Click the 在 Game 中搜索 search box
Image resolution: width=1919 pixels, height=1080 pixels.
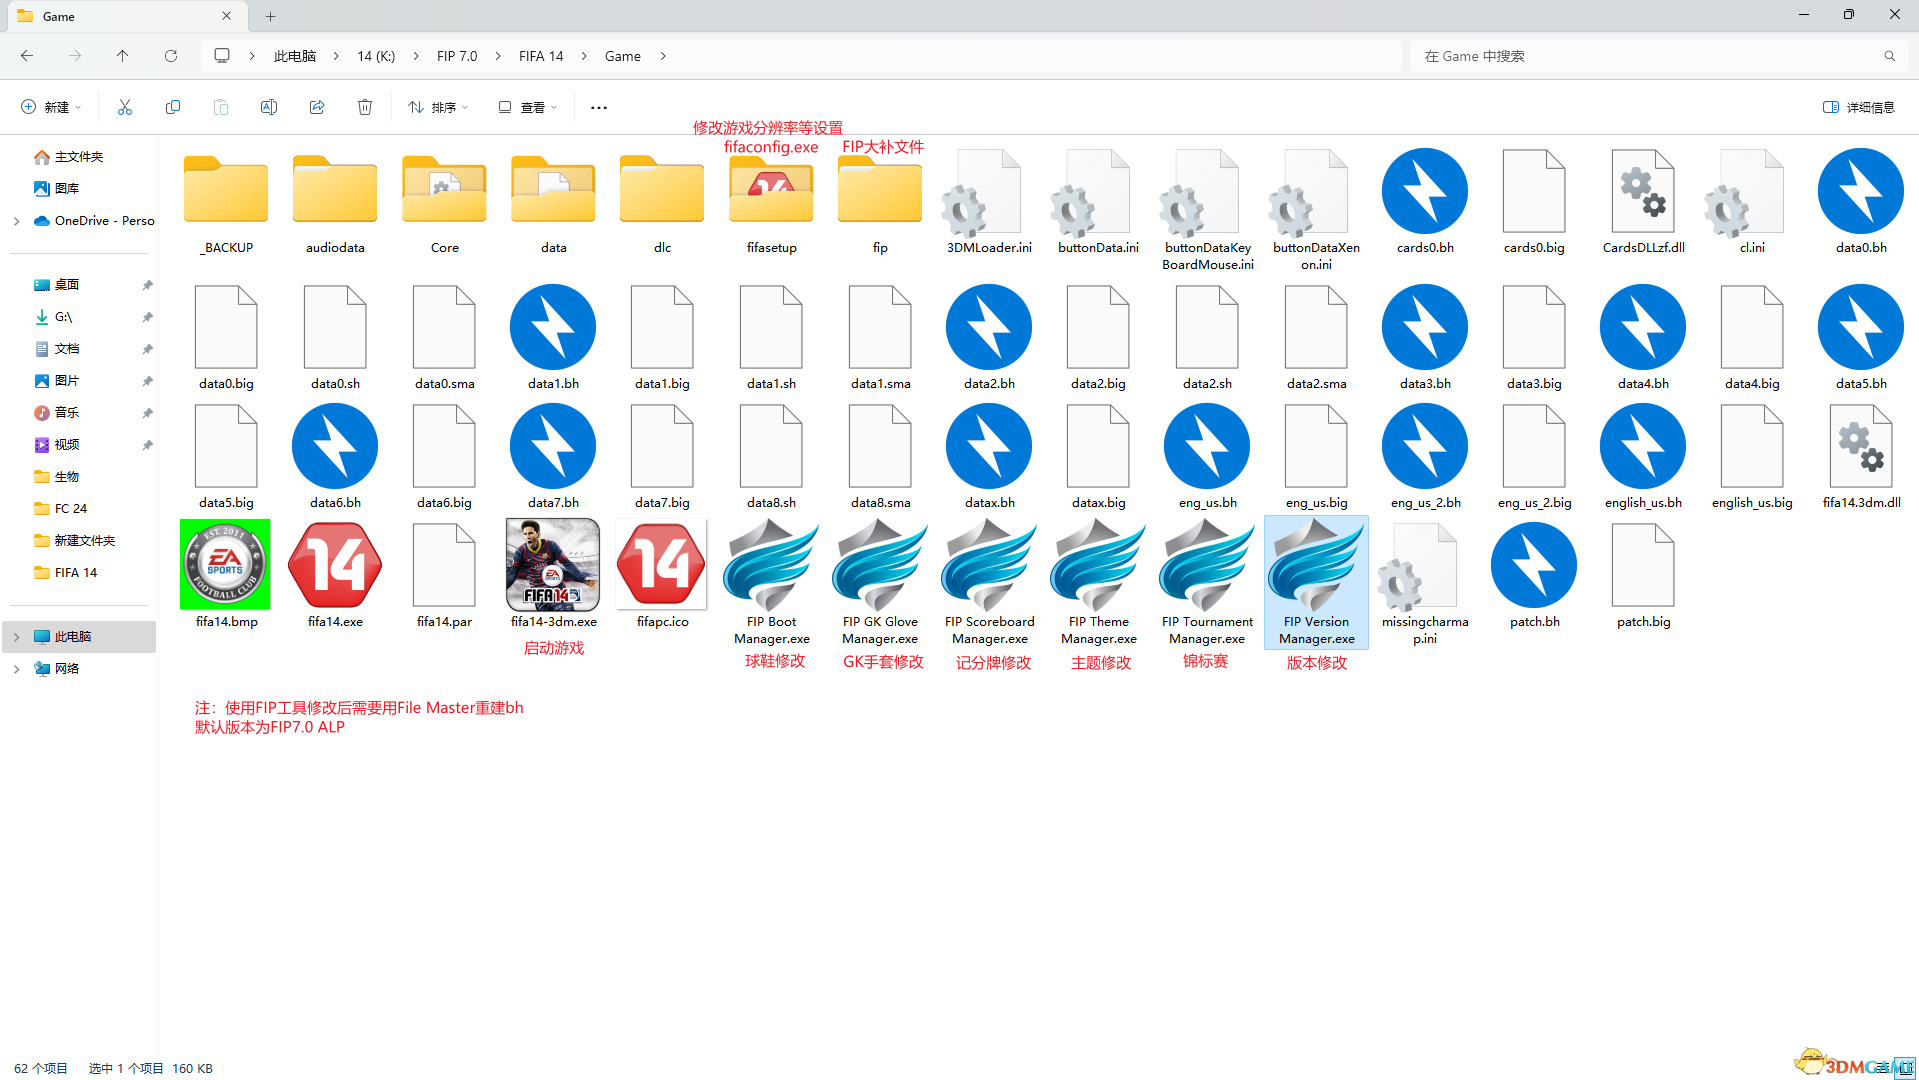(1650, 56)
